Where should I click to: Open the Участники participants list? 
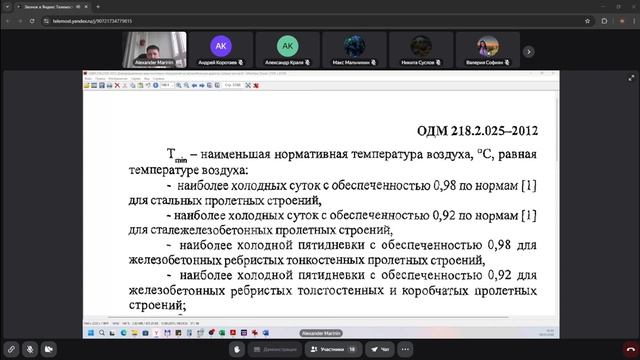tap(333, 349)
